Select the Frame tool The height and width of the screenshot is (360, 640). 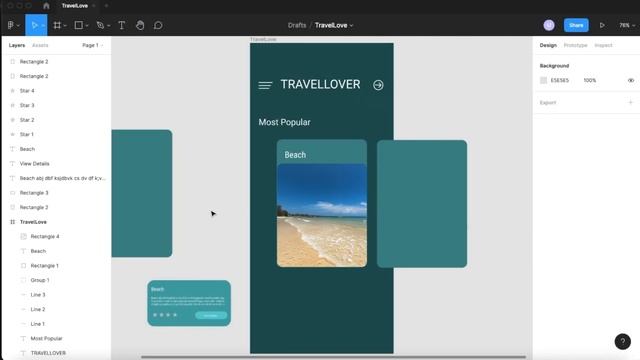coord(57,25)
